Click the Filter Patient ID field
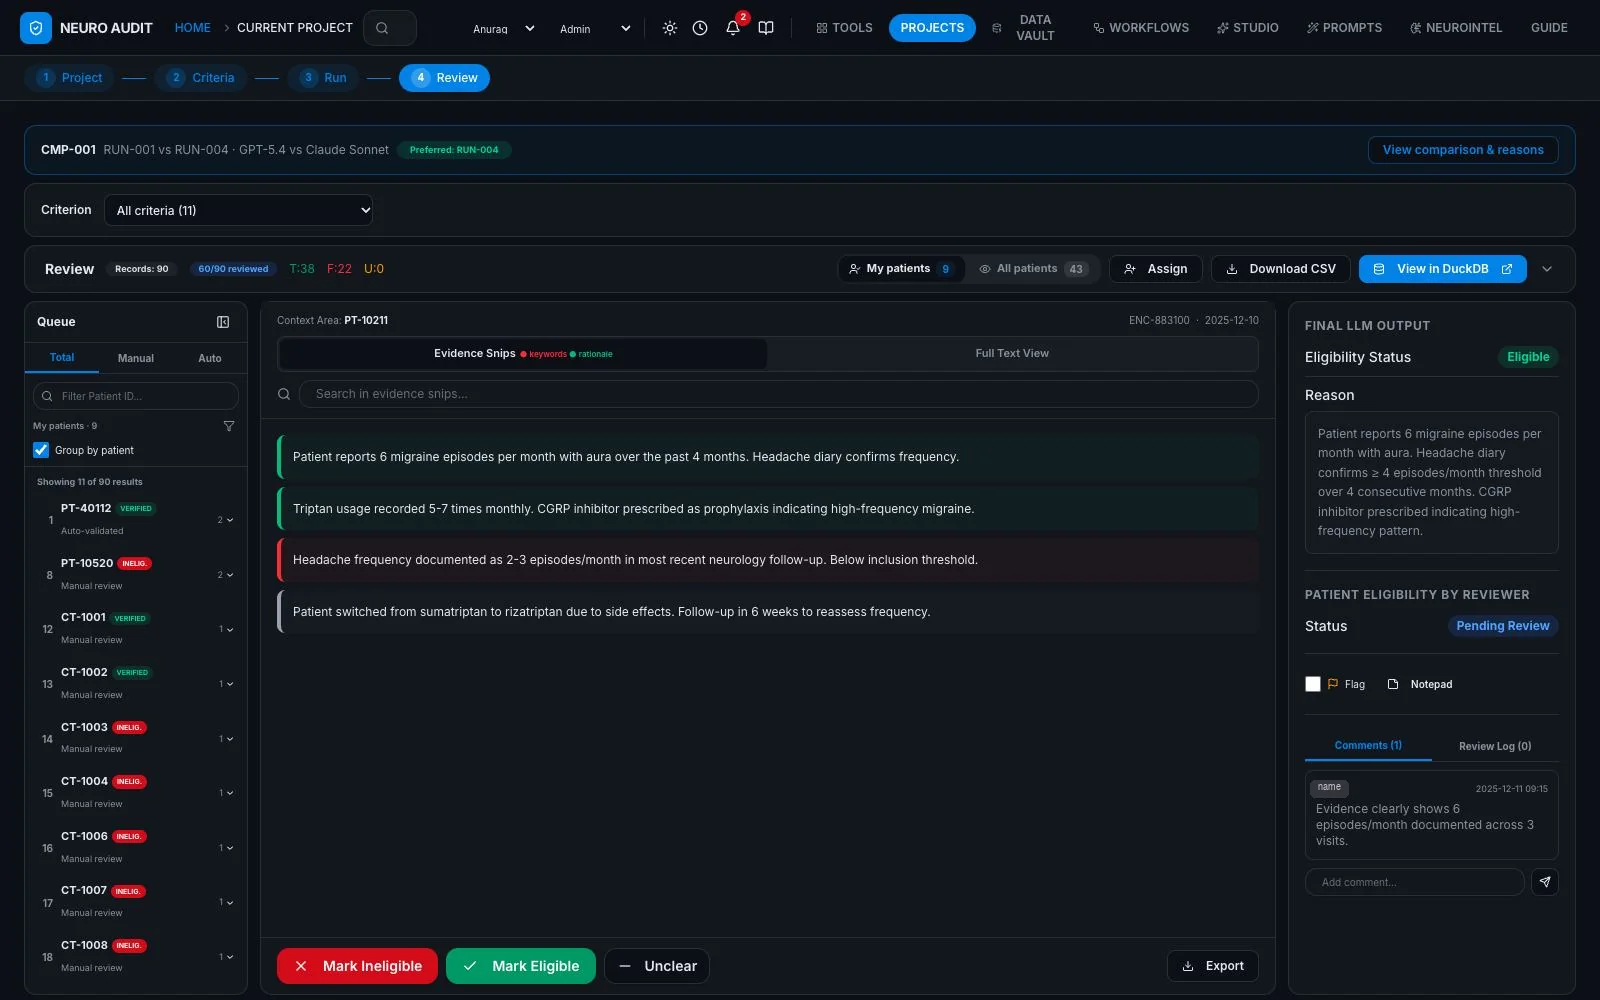Image resolution: width=1600 pixels, height=1000 pixels. [x=136, y=396]
